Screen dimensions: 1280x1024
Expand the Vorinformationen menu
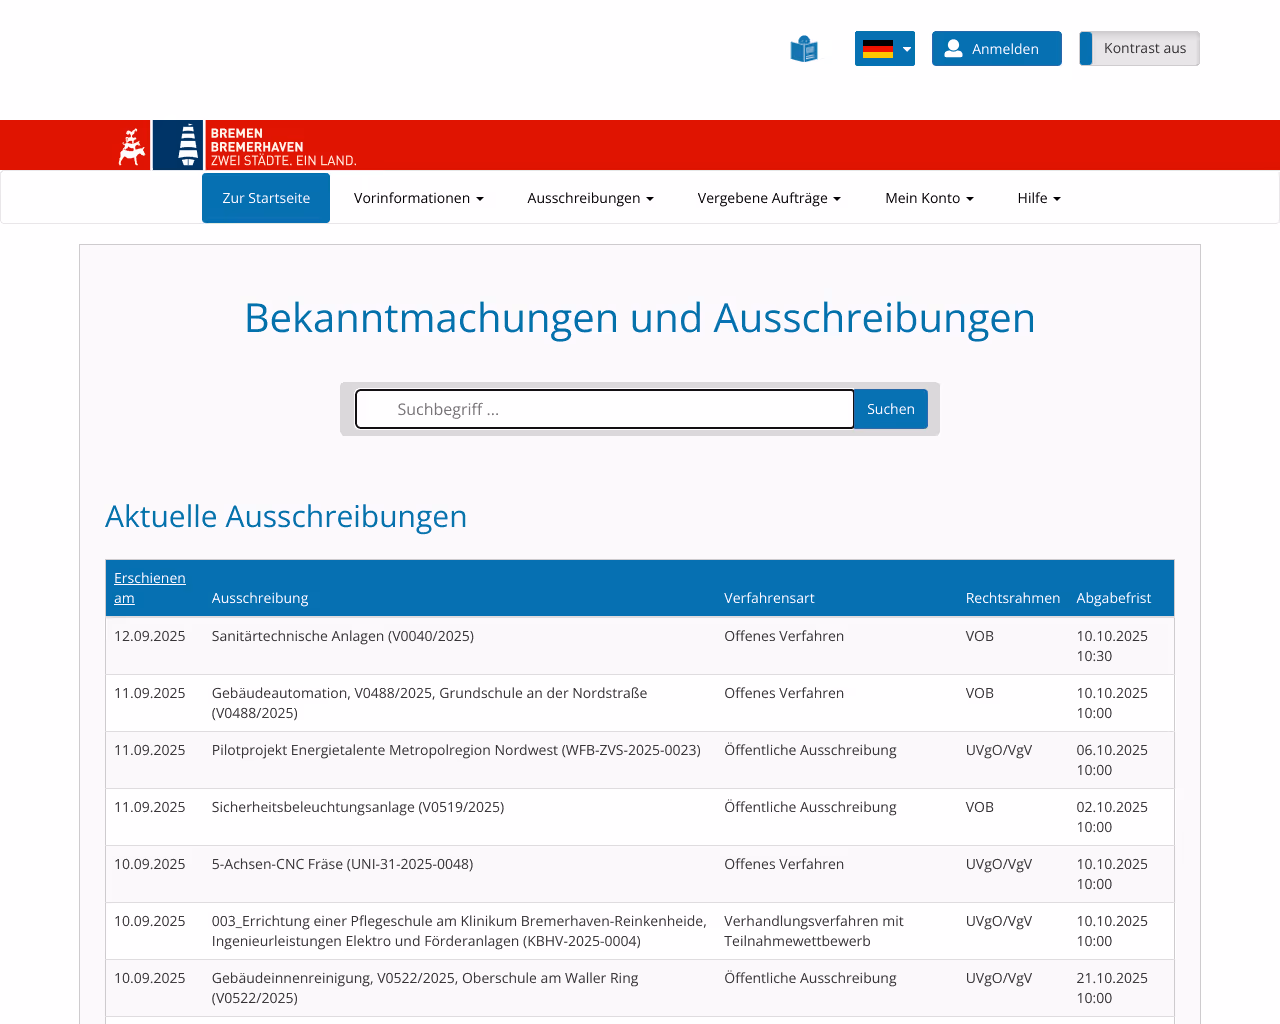click(x=418, y=198)
